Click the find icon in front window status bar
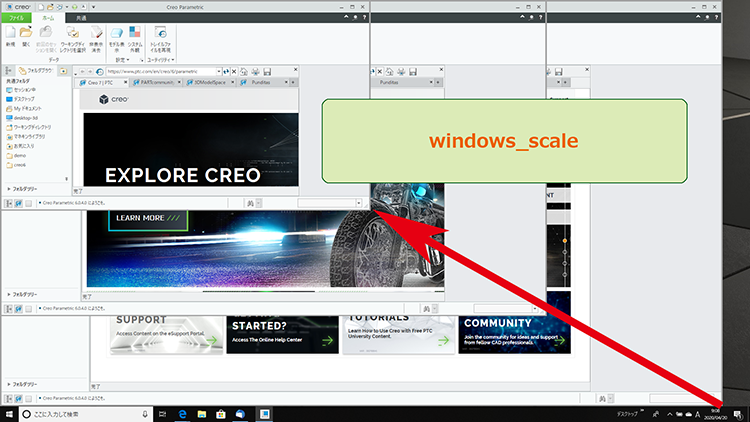 point(250,203)
